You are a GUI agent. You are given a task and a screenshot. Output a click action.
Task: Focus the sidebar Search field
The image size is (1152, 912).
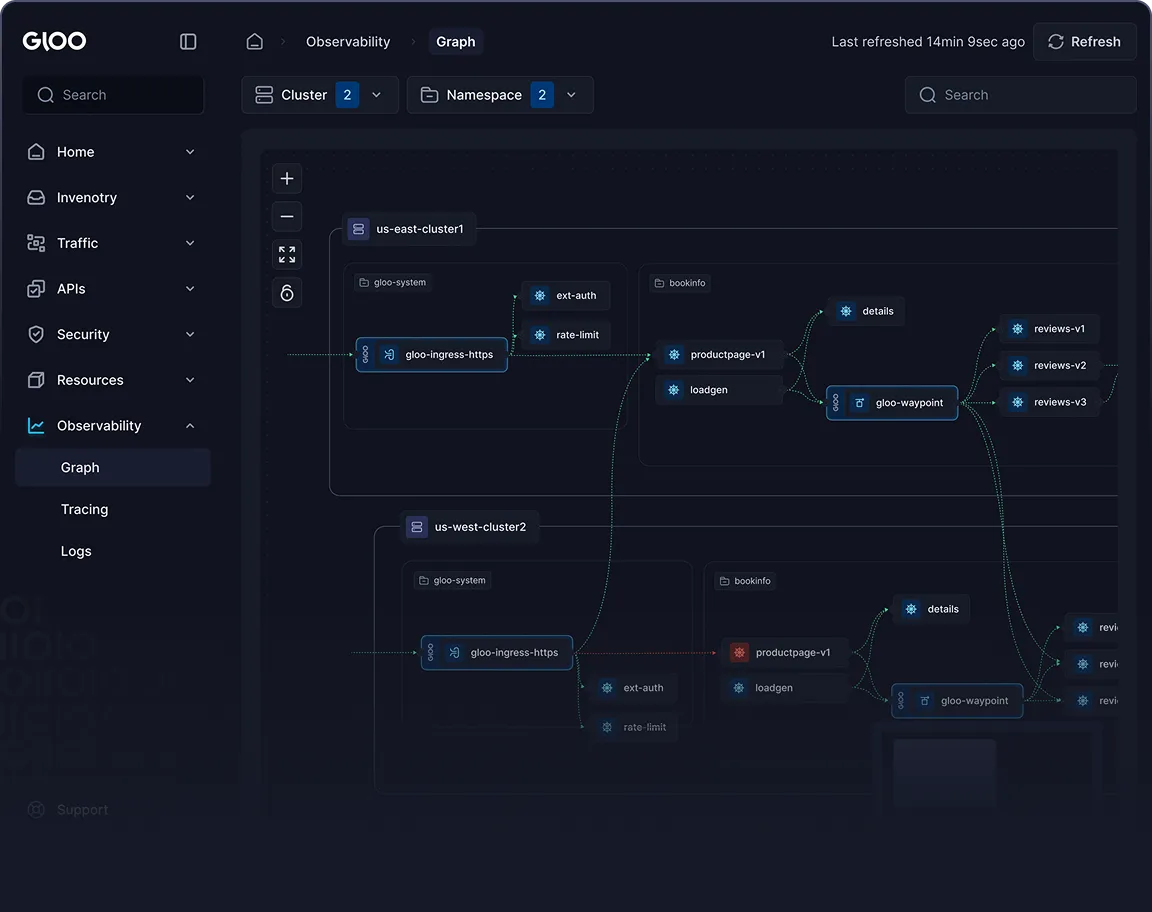pos(113,95)
